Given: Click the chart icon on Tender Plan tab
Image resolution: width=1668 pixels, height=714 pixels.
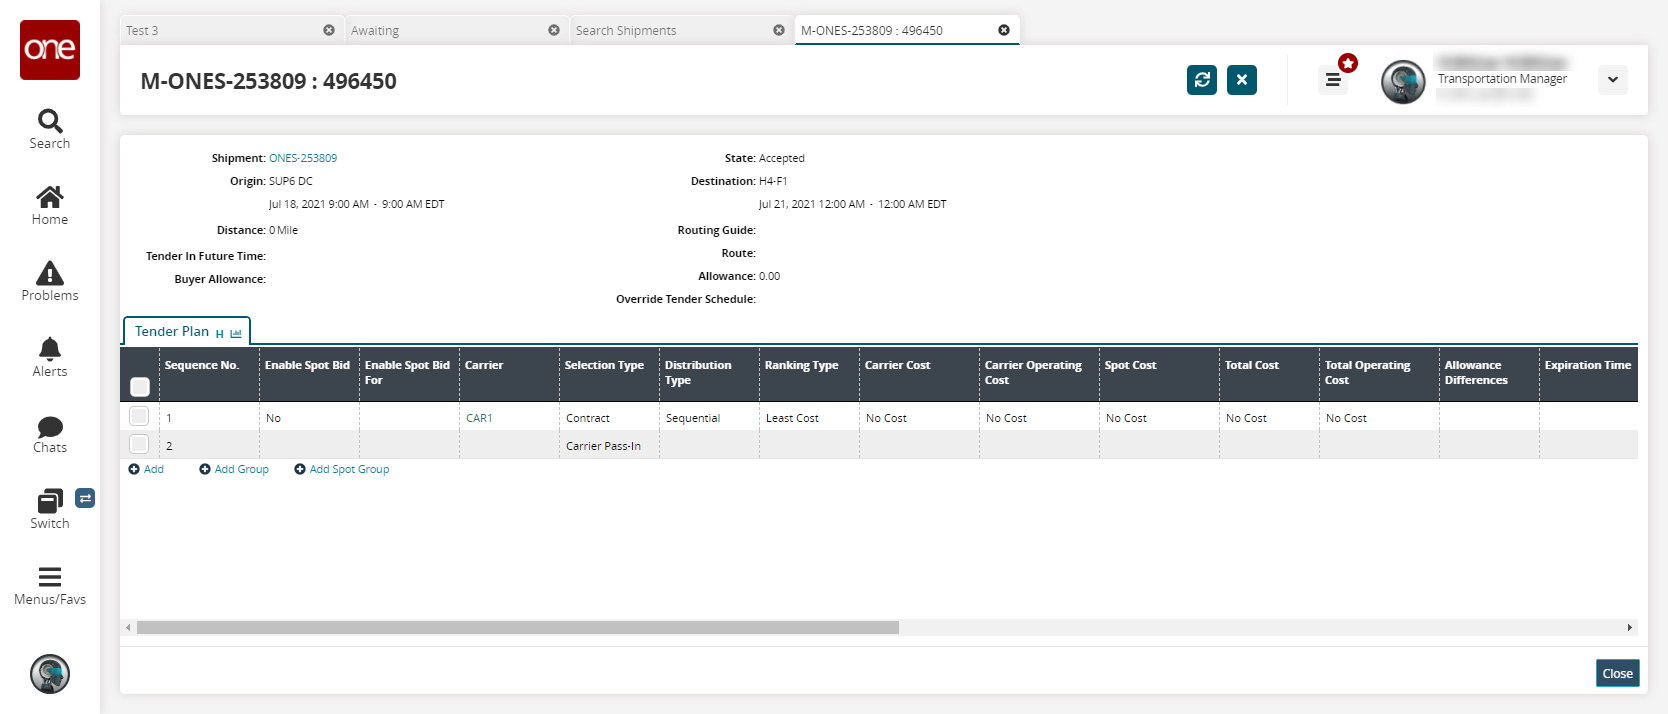Looking at the screenshot, I should [x=236, y=333].
